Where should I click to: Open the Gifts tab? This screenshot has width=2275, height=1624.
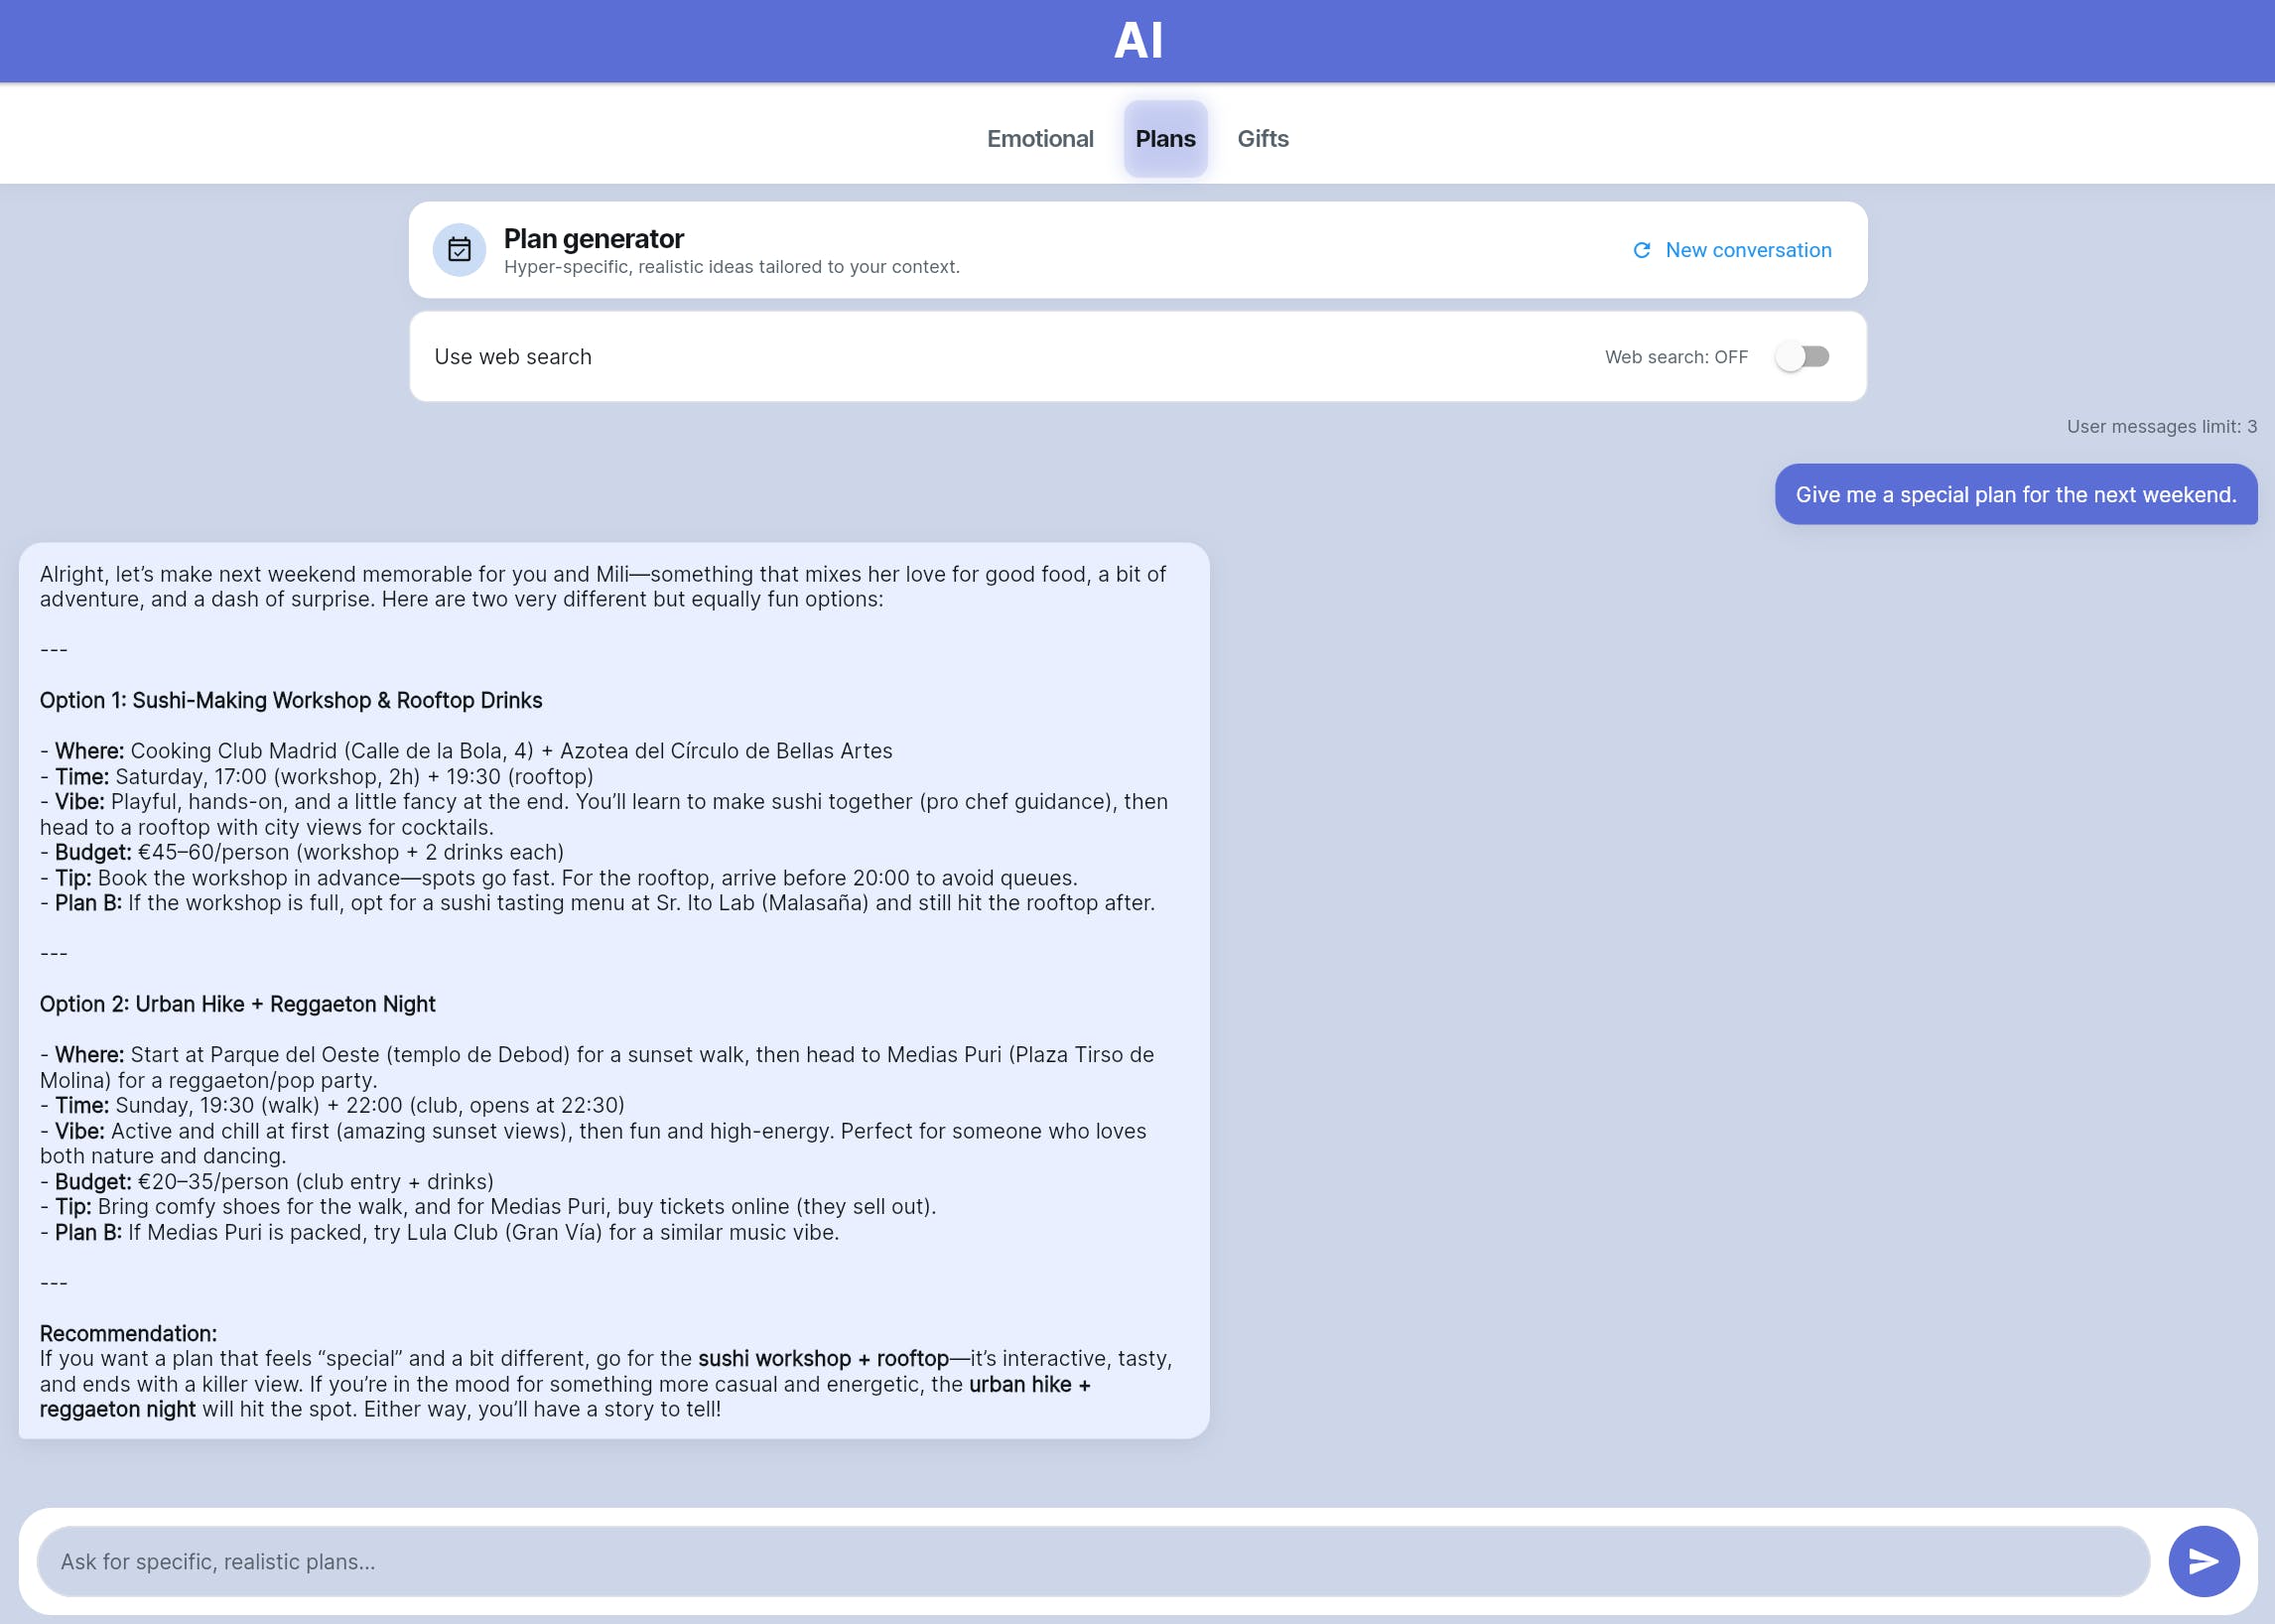[1262, 139]
